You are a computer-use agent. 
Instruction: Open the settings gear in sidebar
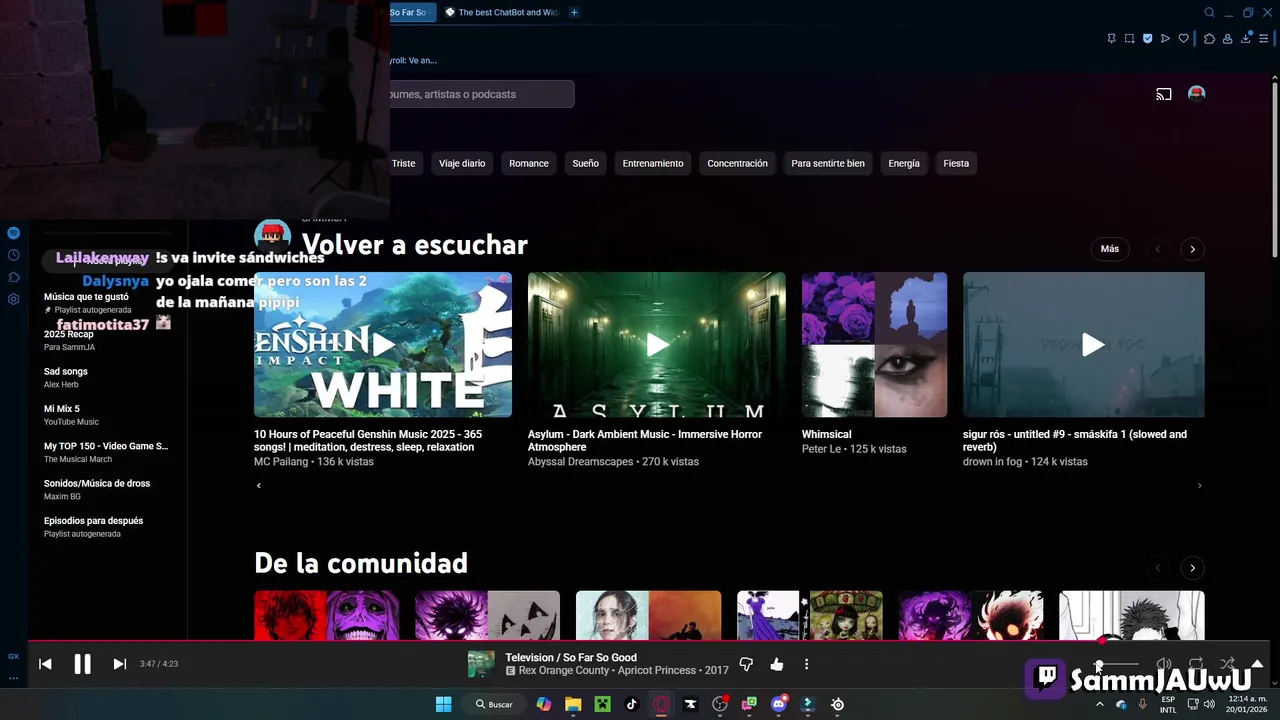13,299
